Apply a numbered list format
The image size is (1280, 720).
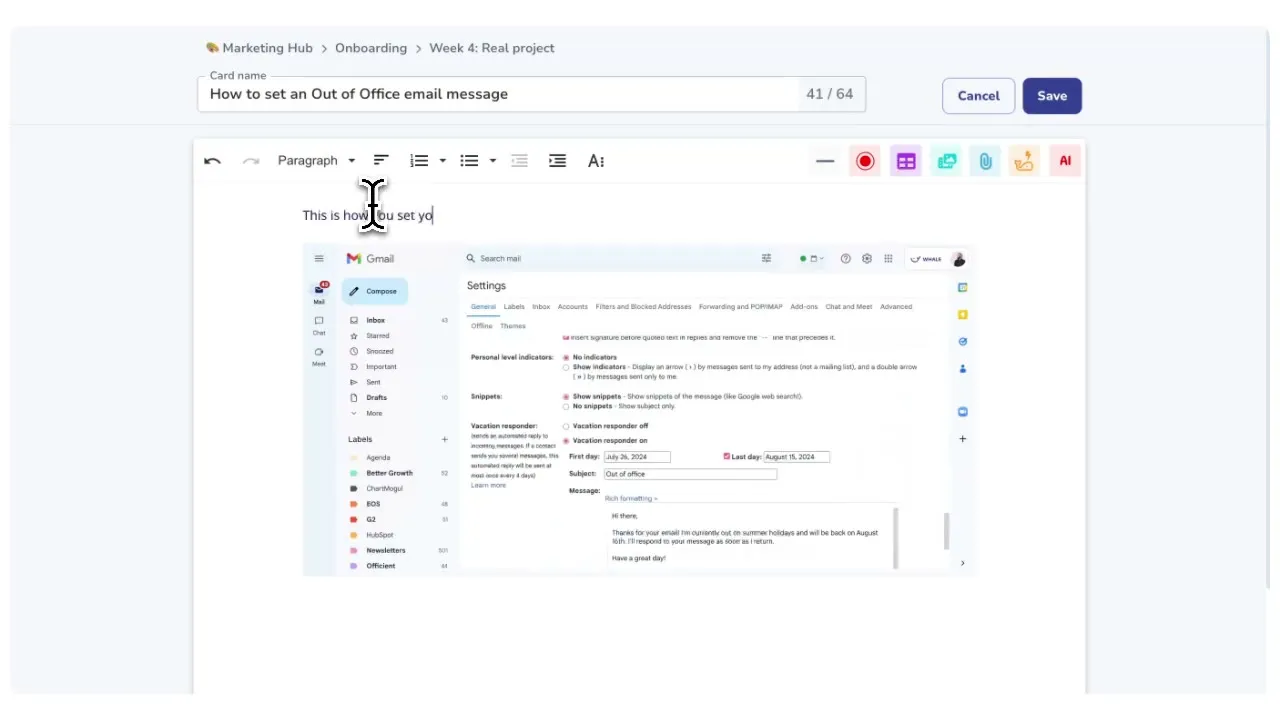click(x=419, y=161)
